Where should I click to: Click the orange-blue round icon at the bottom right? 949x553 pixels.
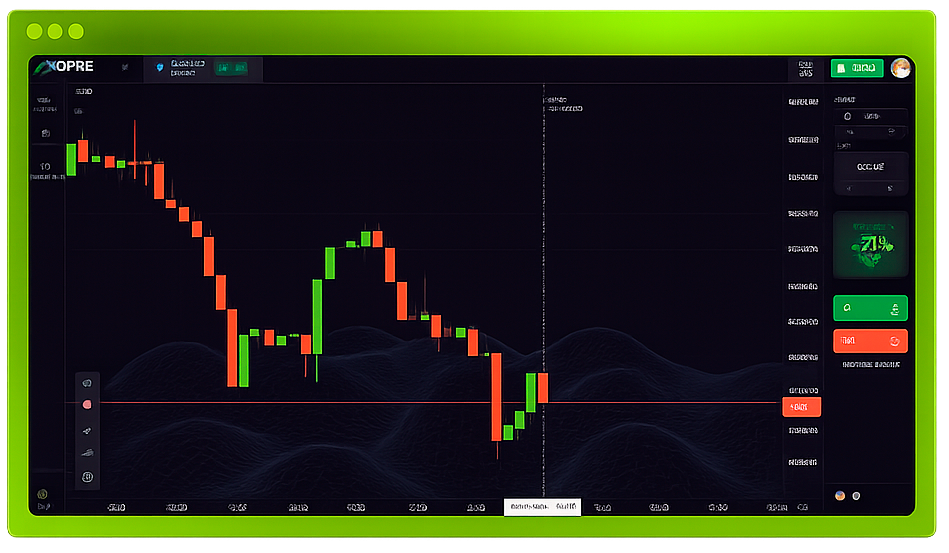pyautogui.click(x=840, y=496)
